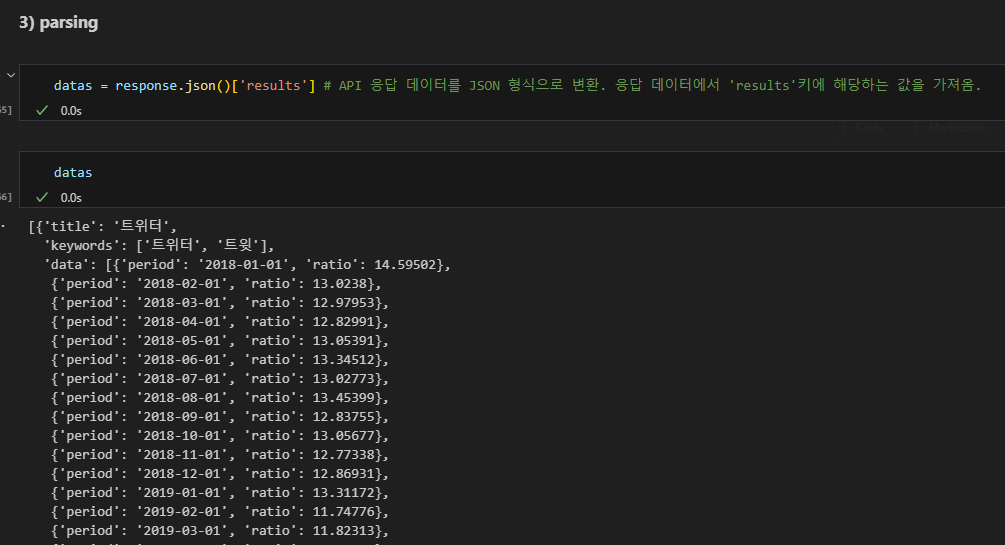Screen dimensions: 1005x545
Task: Select the period '2018-12-01' row
Action: coord(220,474)
